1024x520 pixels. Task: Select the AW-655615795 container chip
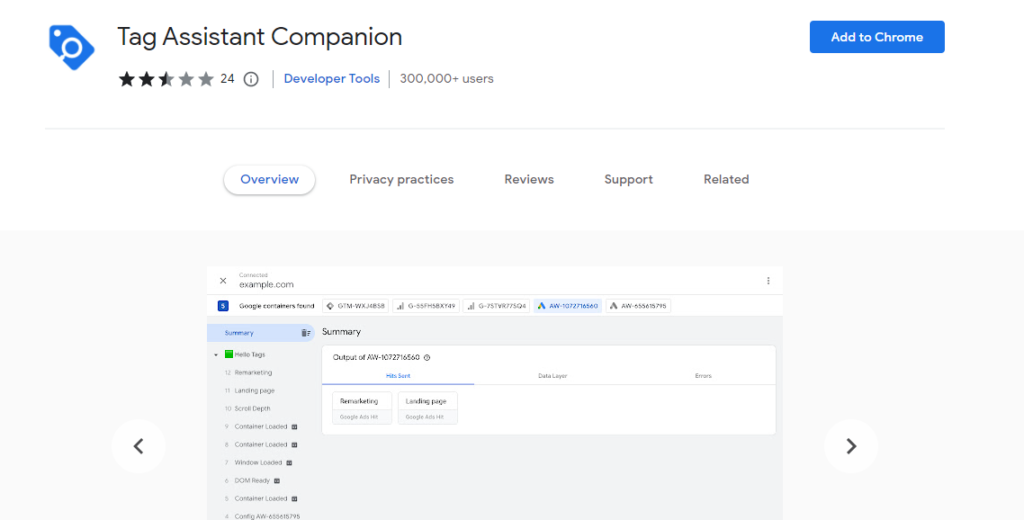tap(638, 306)
